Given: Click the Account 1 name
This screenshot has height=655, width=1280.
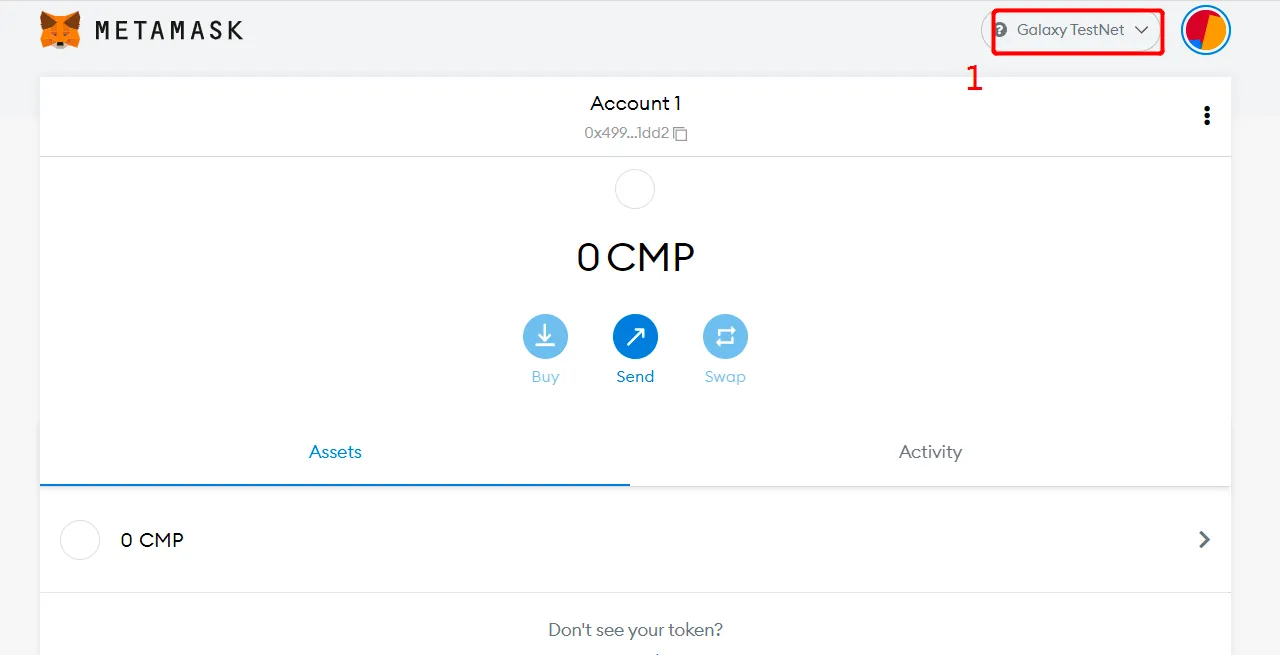Looking at the screenshot, I should click(635, 103).
